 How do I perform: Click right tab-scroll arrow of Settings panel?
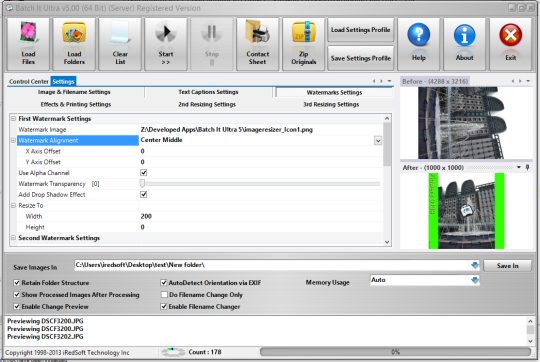tap(381, 81)
